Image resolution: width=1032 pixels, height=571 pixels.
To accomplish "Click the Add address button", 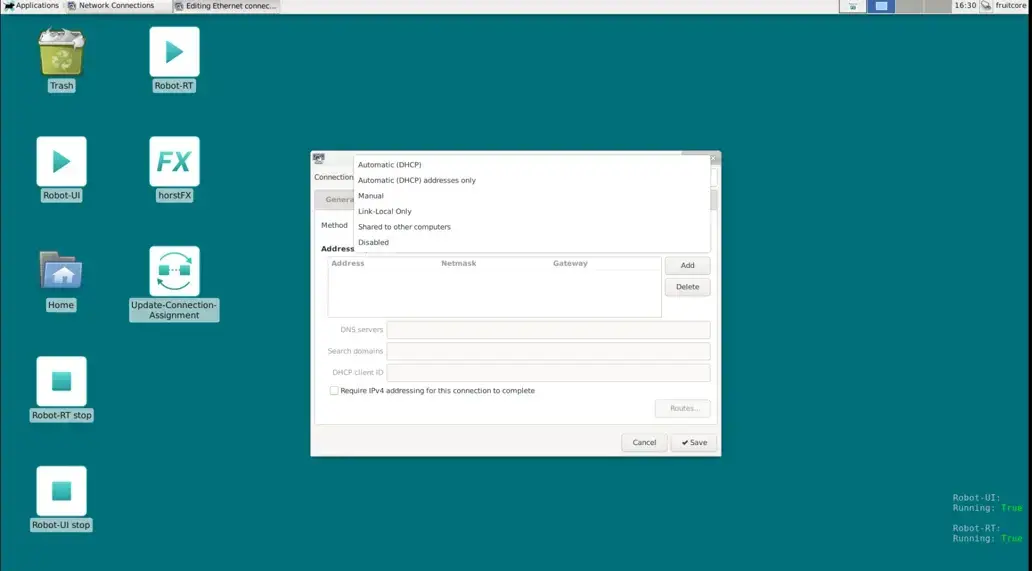I will click(x=687, y=266).
